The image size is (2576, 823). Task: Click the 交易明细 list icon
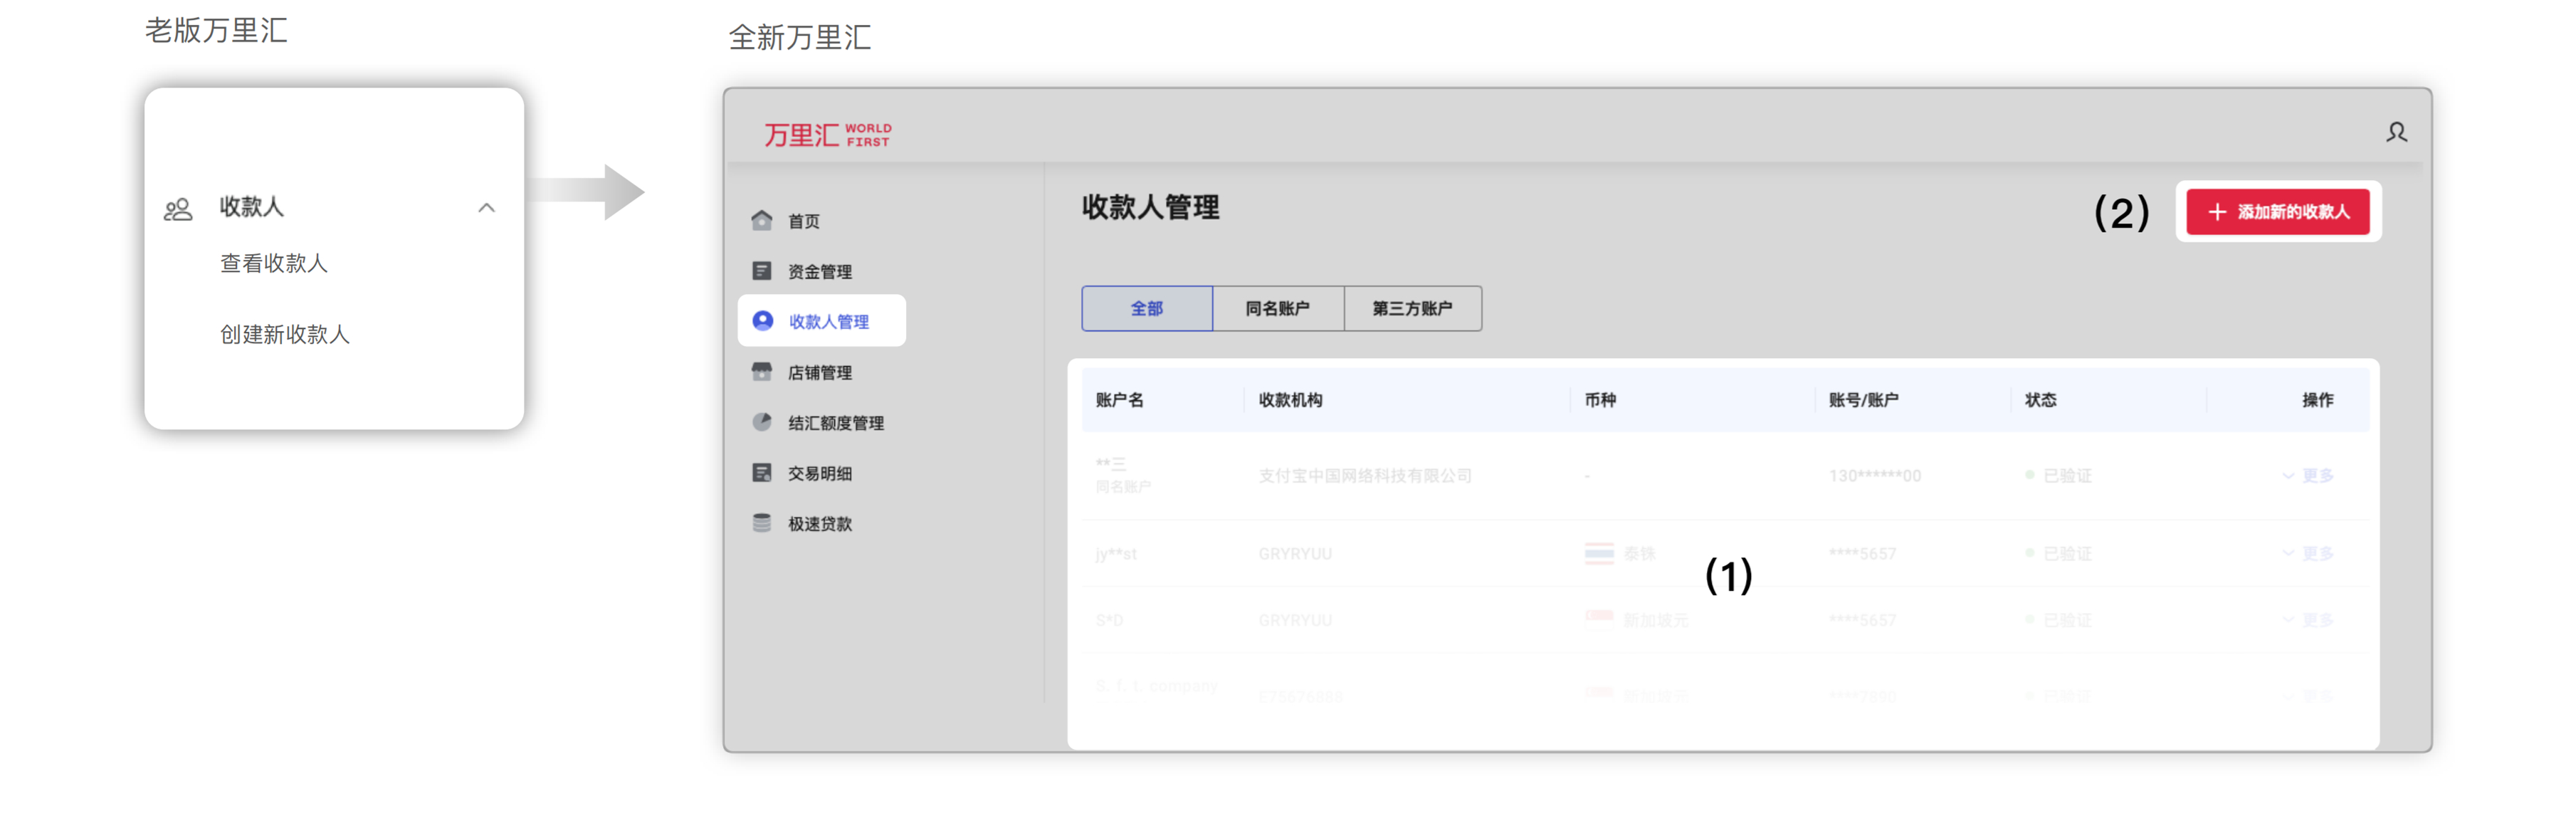tap(761, 472)
